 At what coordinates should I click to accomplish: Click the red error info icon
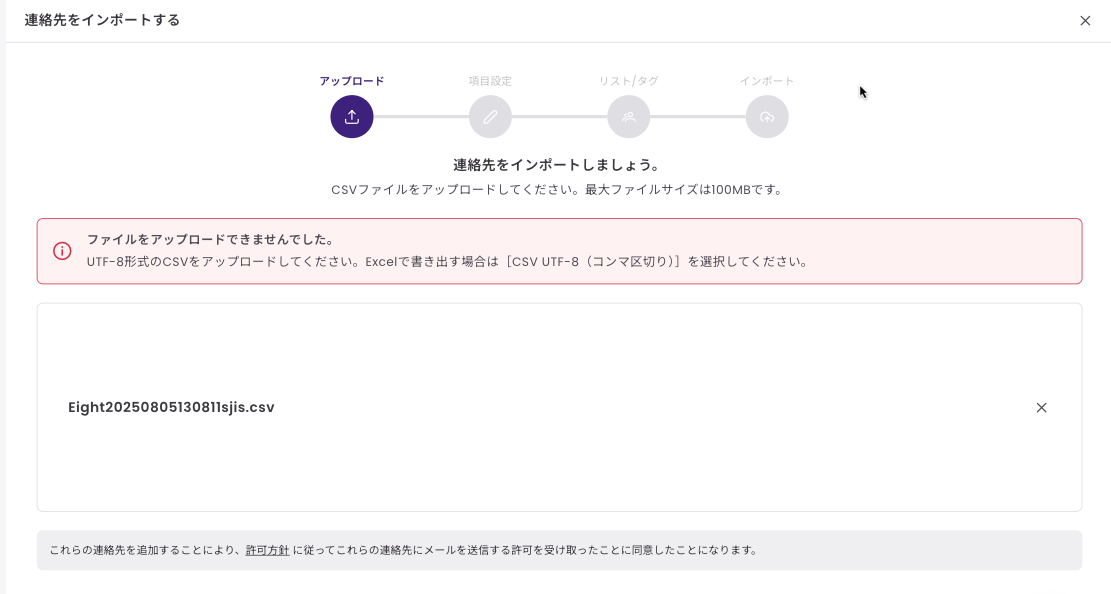click(x=62, y=251)
